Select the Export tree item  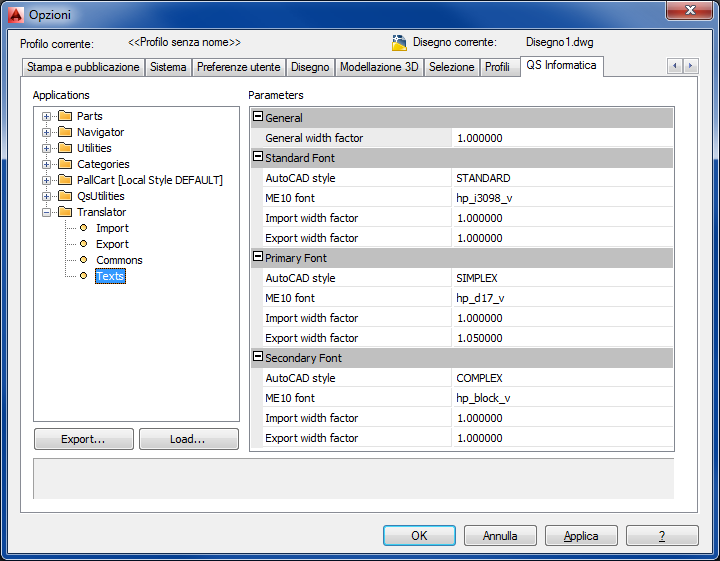click(112, 244)
